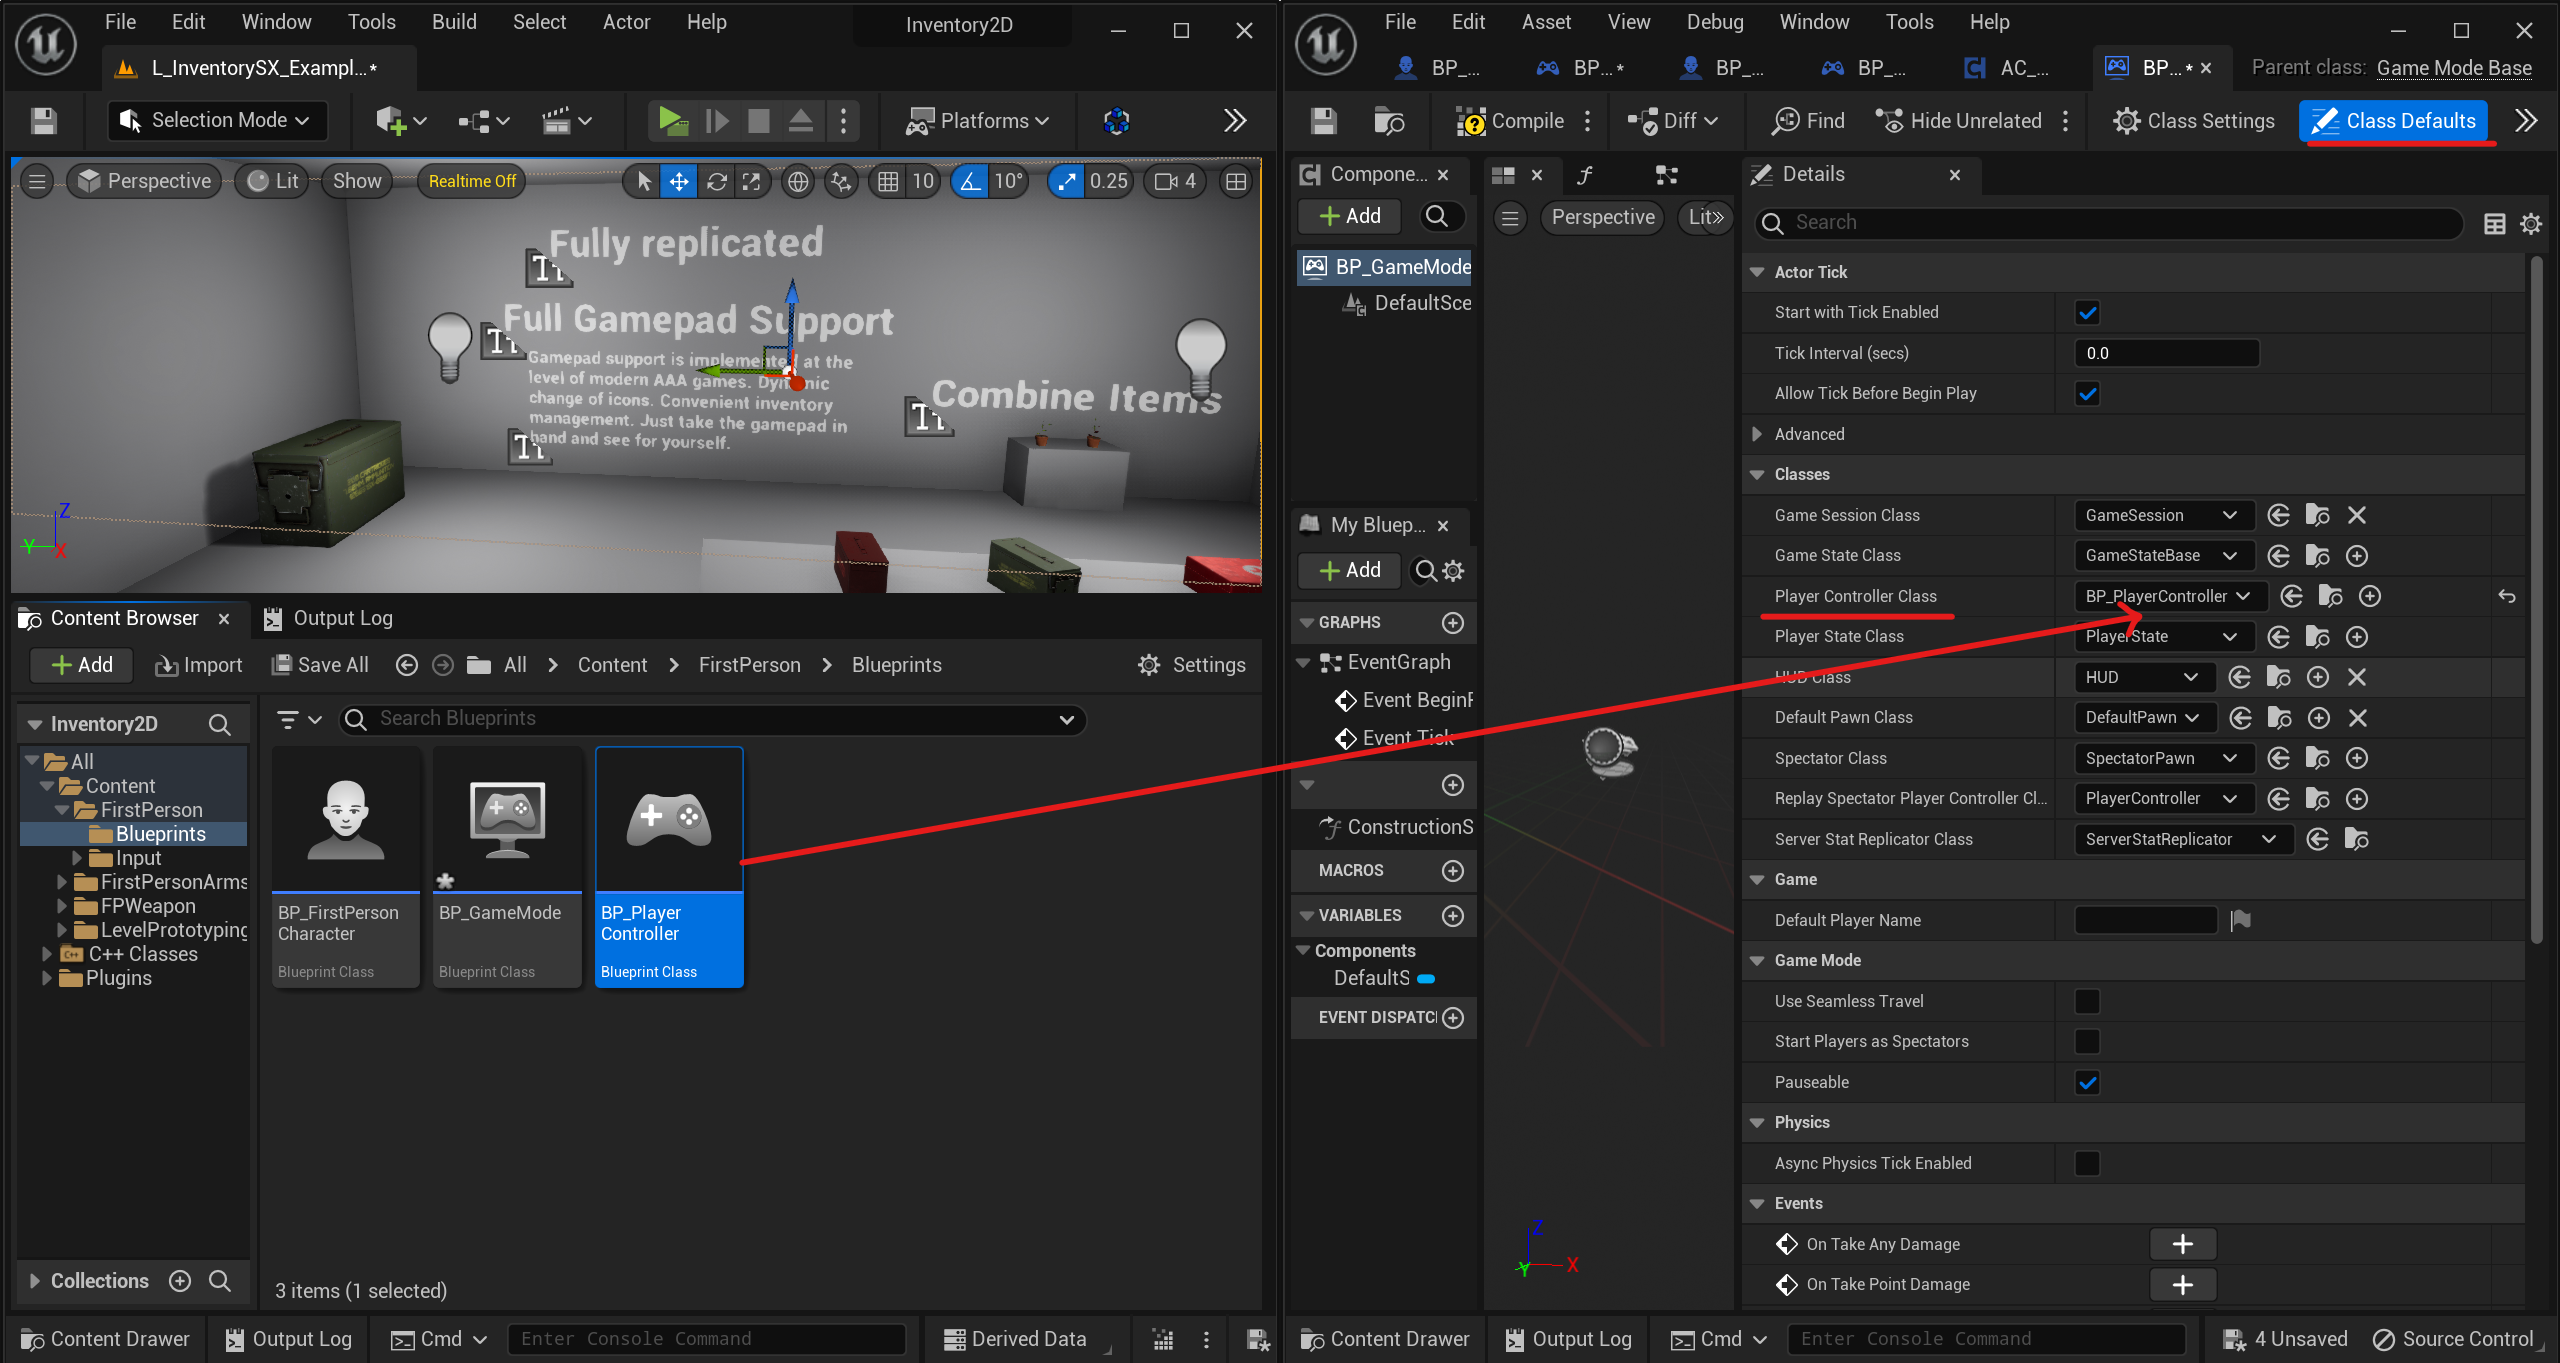
Task: Select the Translation/Move tool in viewport
Action: 679,181
